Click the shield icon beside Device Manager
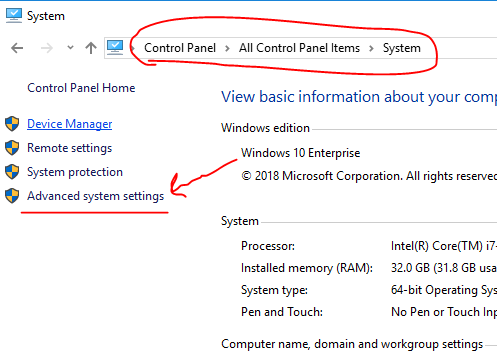This screenshot has height=361, width=497. tap(12, 124)
